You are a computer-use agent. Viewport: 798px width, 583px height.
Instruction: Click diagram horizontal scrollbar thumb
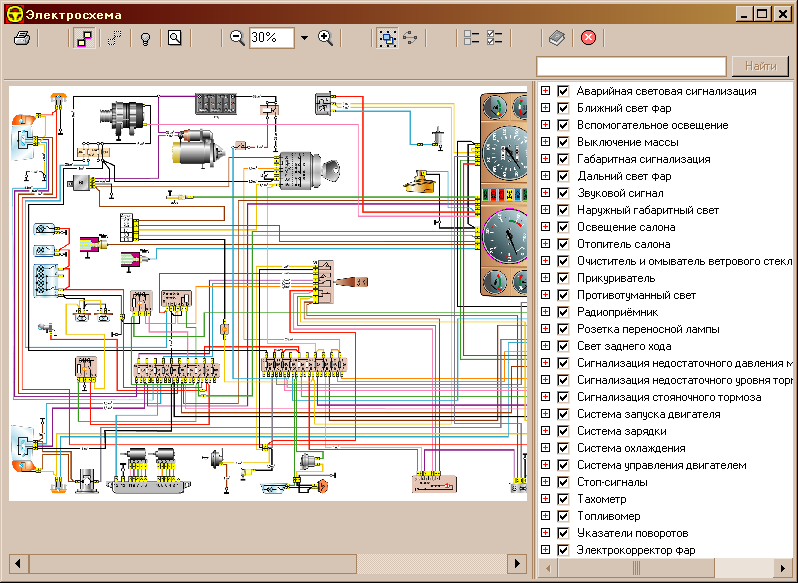193,563
